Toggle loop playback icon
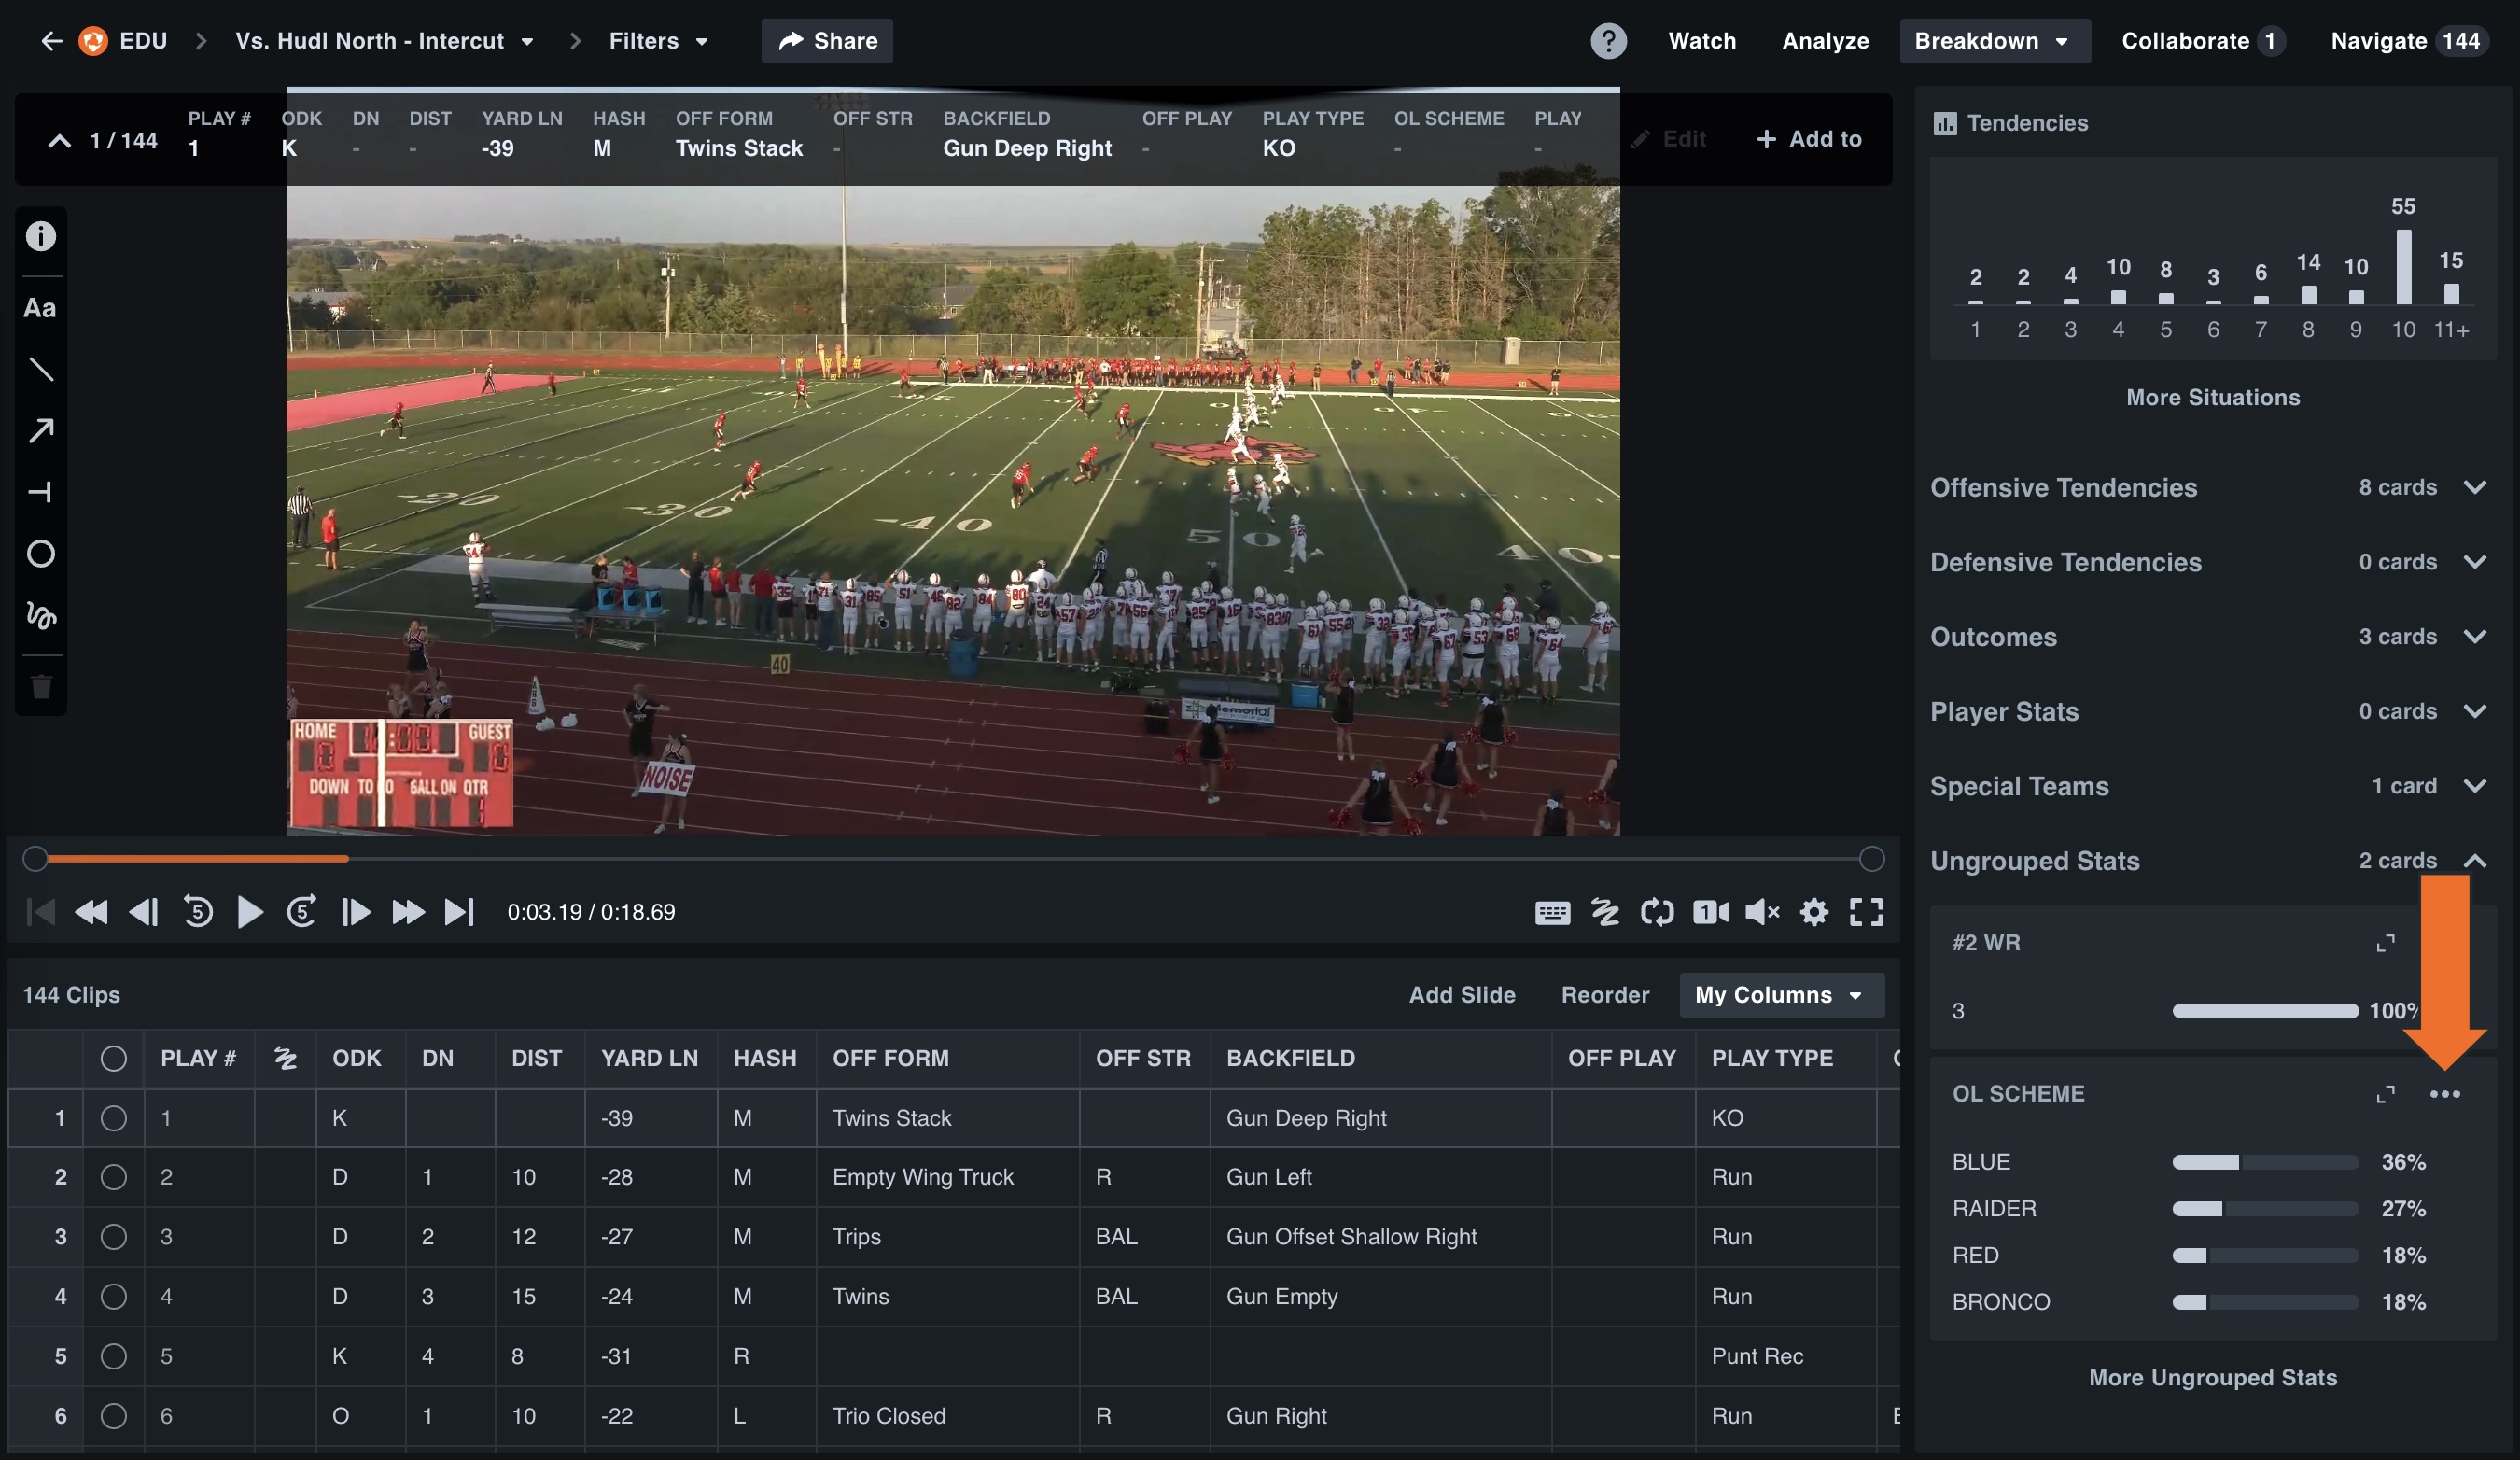The image size is (2520, 1460). (x=1657, y=912)
